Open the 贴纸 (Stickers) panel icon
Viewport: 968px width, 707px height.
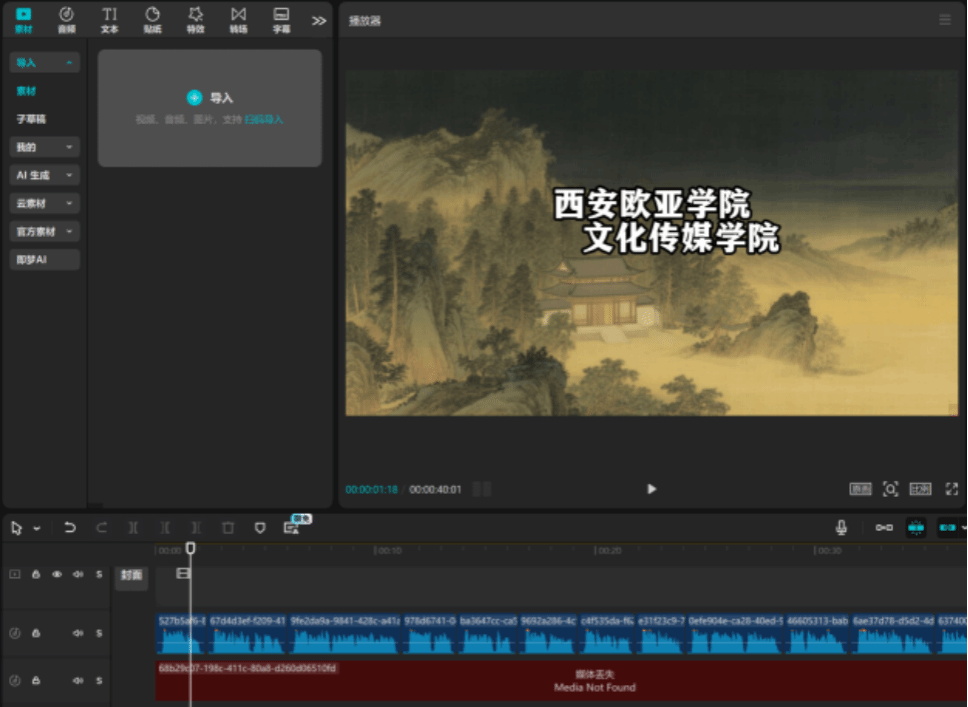point(152,19)
